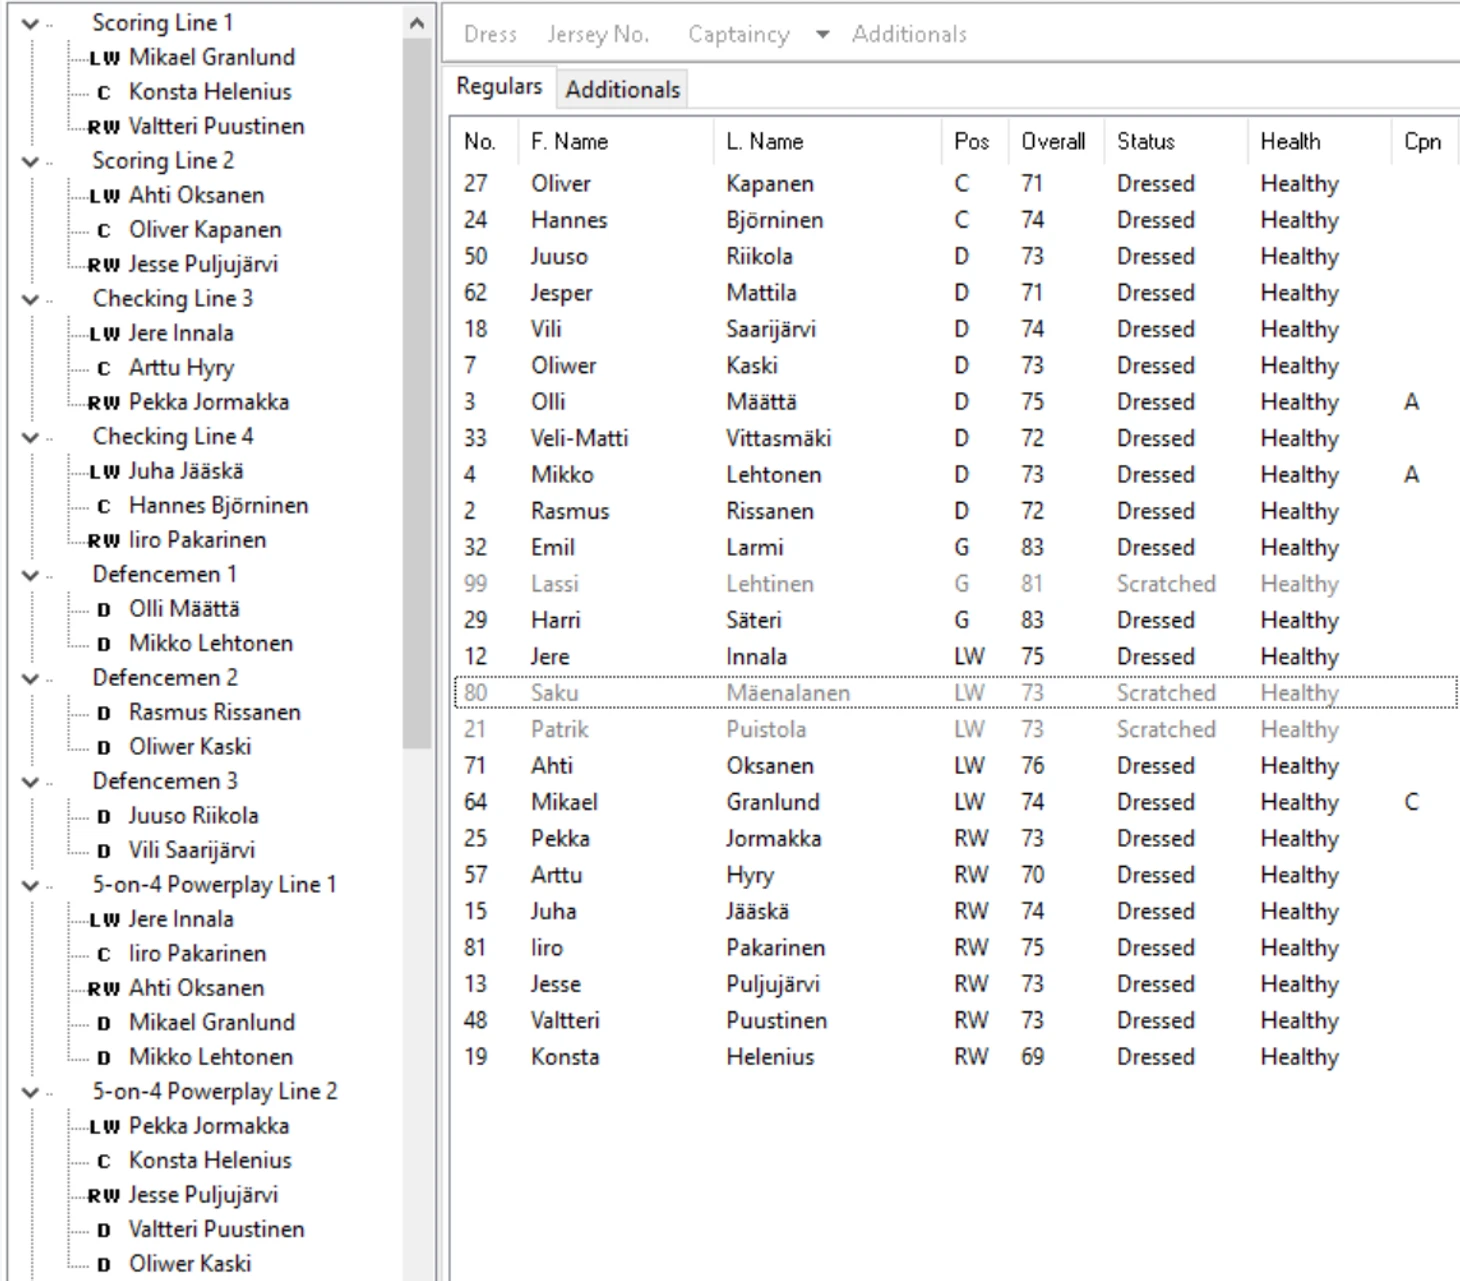This screenshot has width=1460, height=1281.
Task: Click the C icon beside Oliver Kapanen in Scoring Line 2
Action: click(104, 231)
